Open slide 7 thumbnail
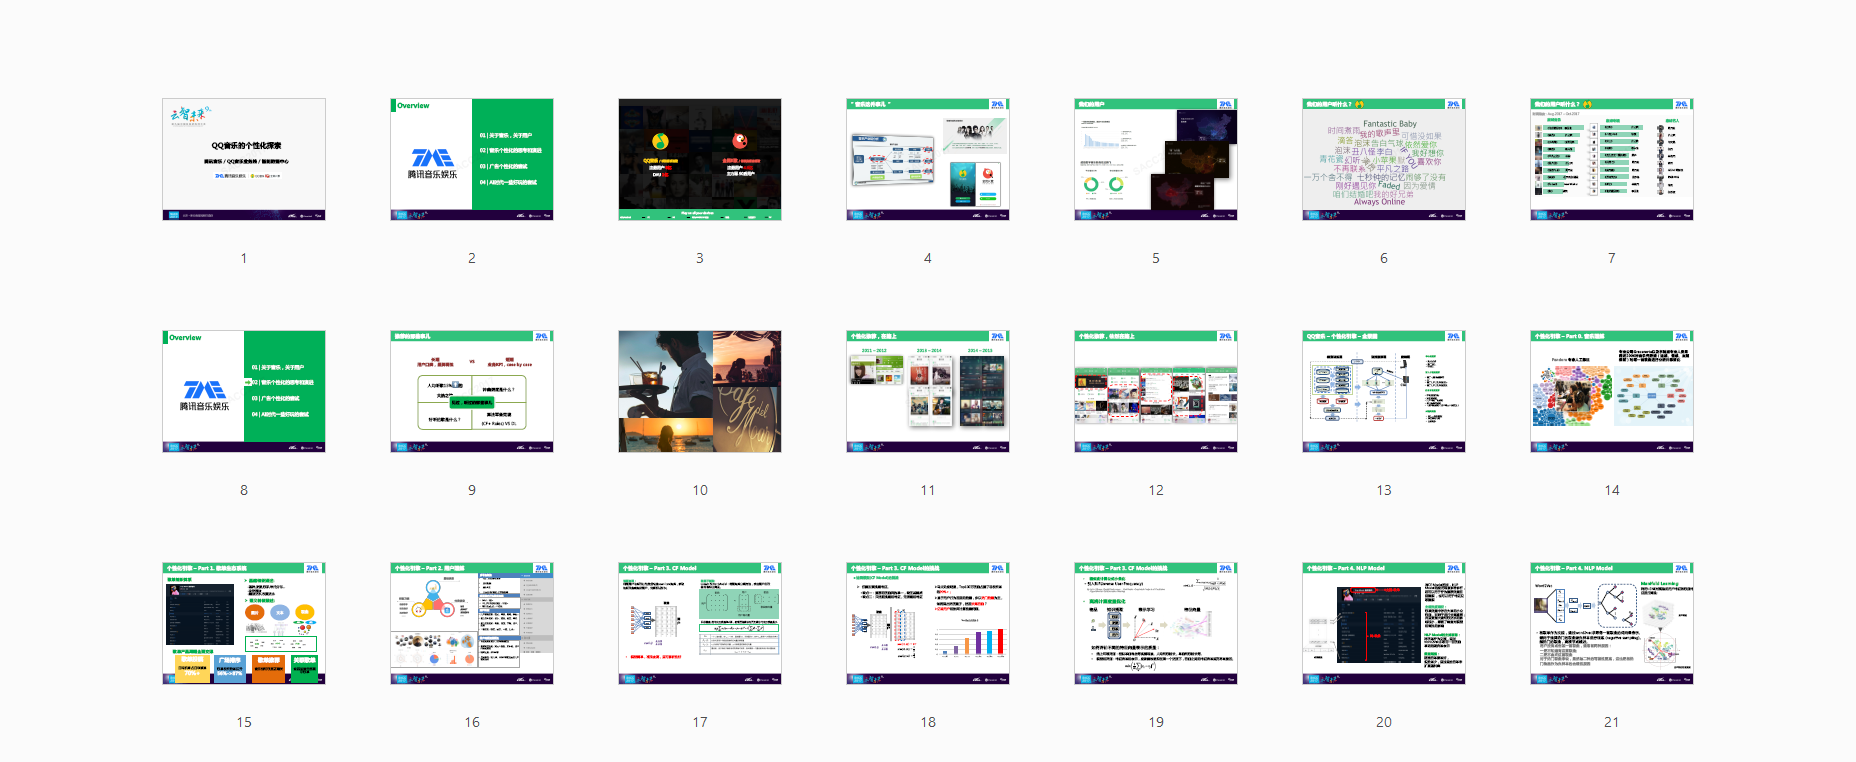The image size is (1856, 762). pyautogui.click(x=1612, y=159)
